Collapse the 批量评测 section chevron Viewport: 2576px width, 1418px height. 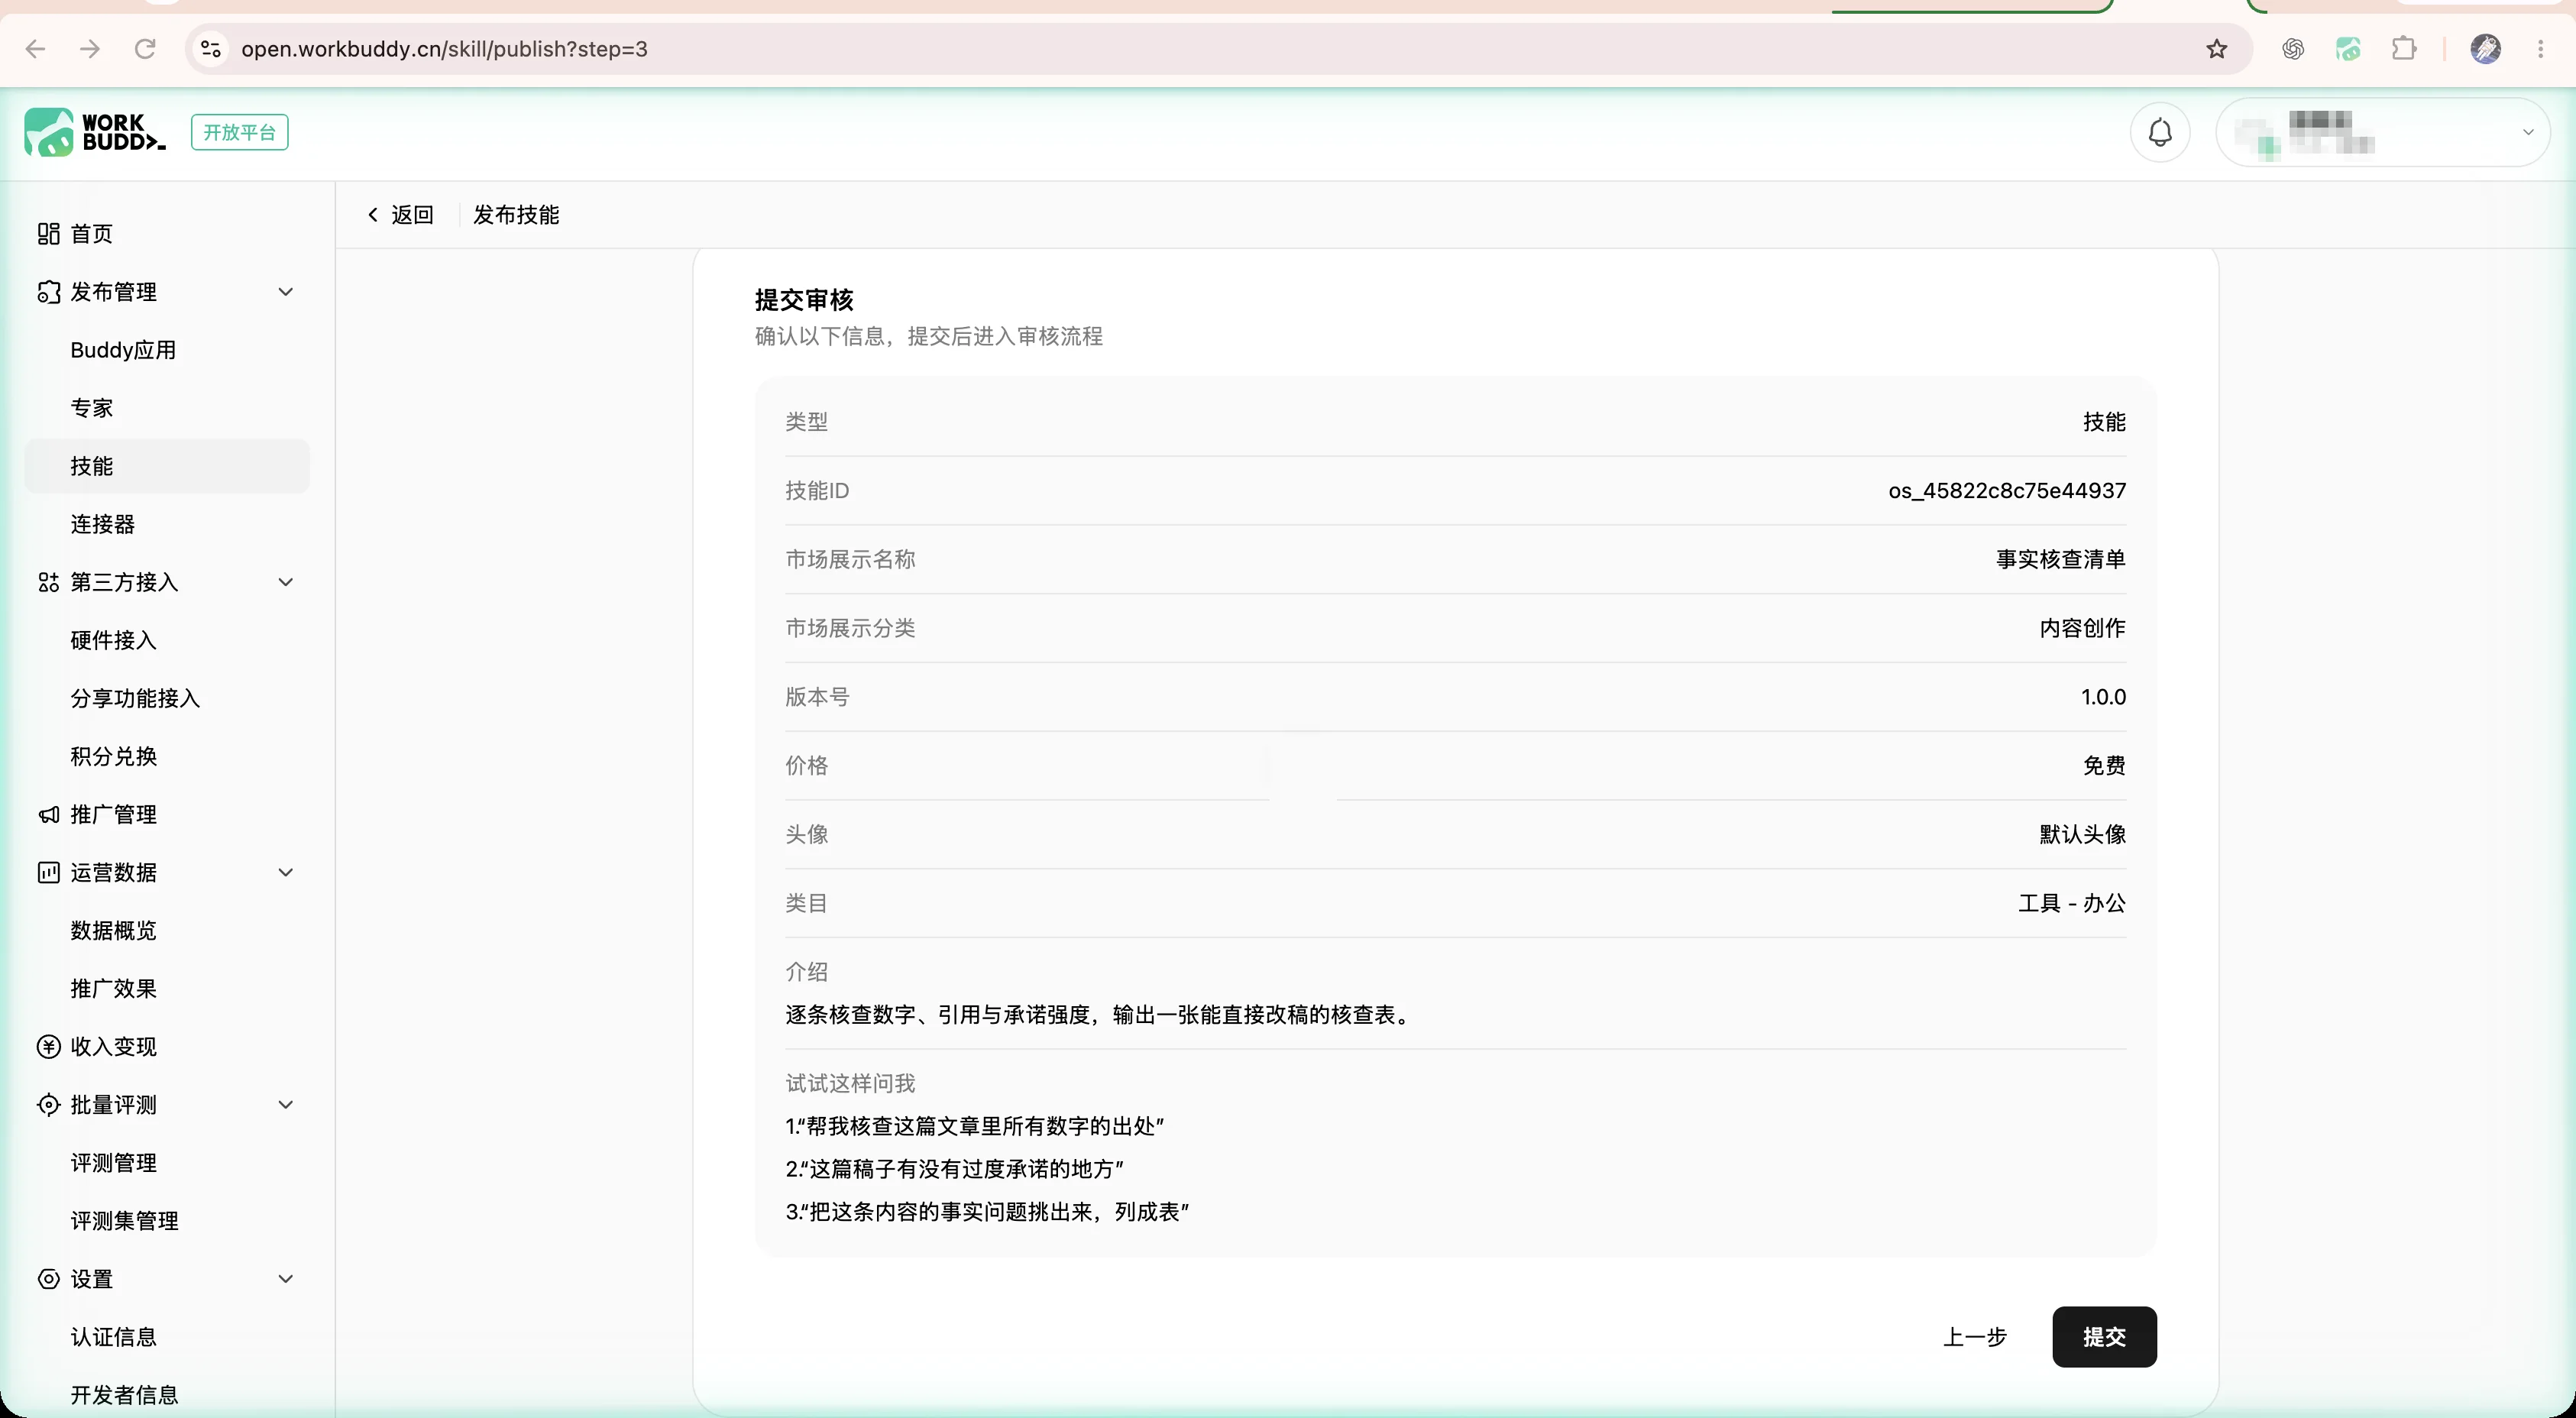(286, 1105)
